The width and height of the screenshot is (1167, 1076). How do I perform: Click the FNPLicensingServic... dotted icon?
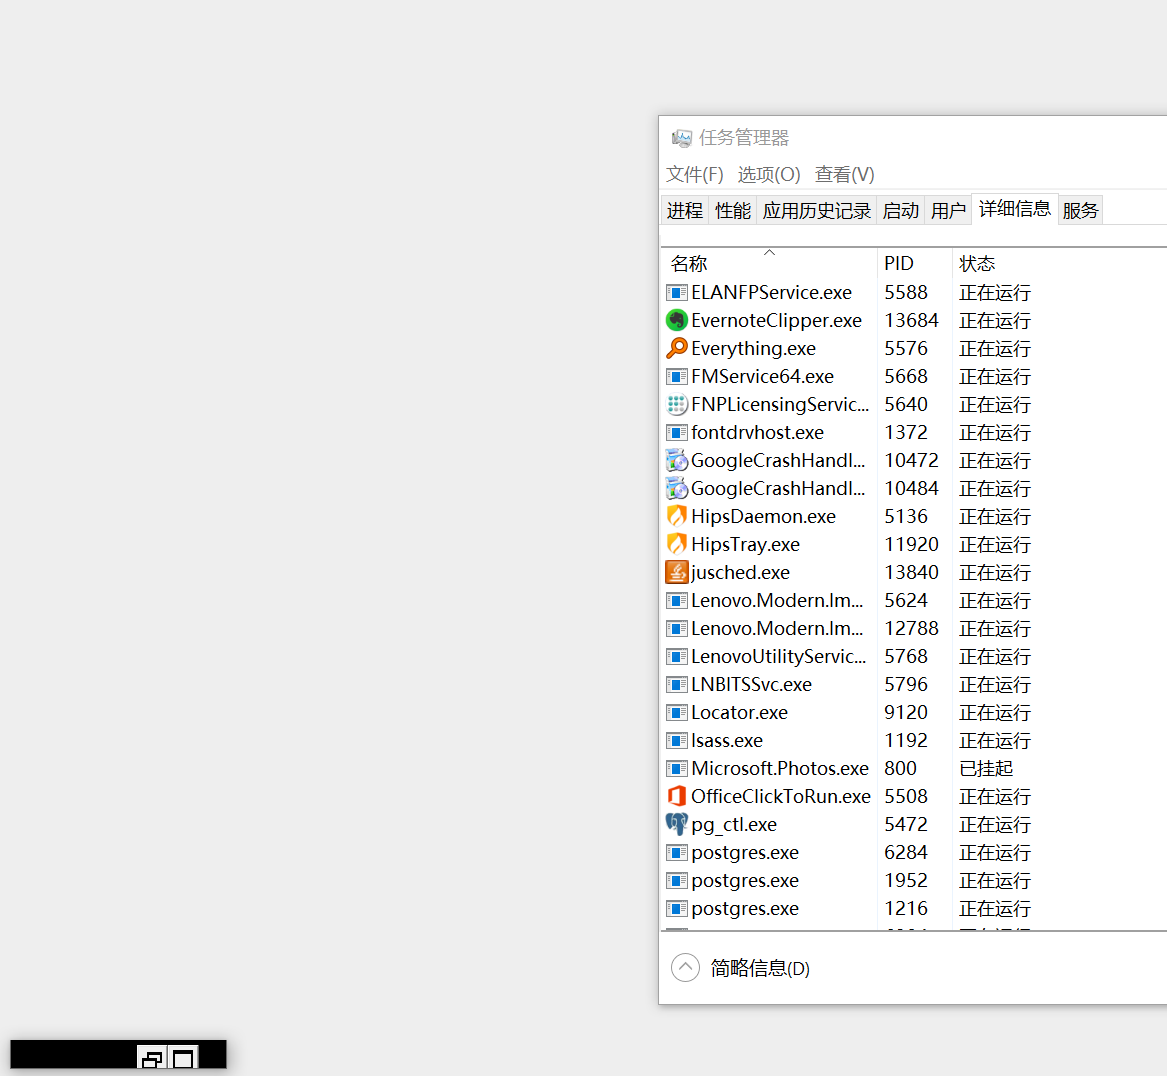pos(677,405)
